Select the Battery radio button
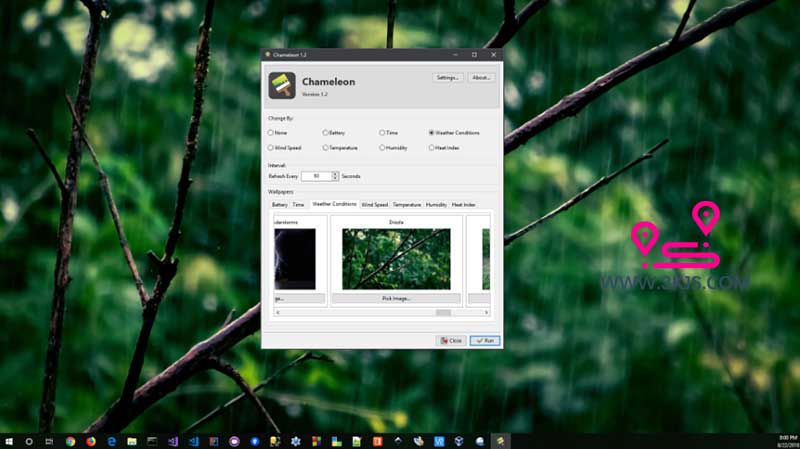Image resolution: width=800 pixels, height=449 pixels. (x=326, y=132)
